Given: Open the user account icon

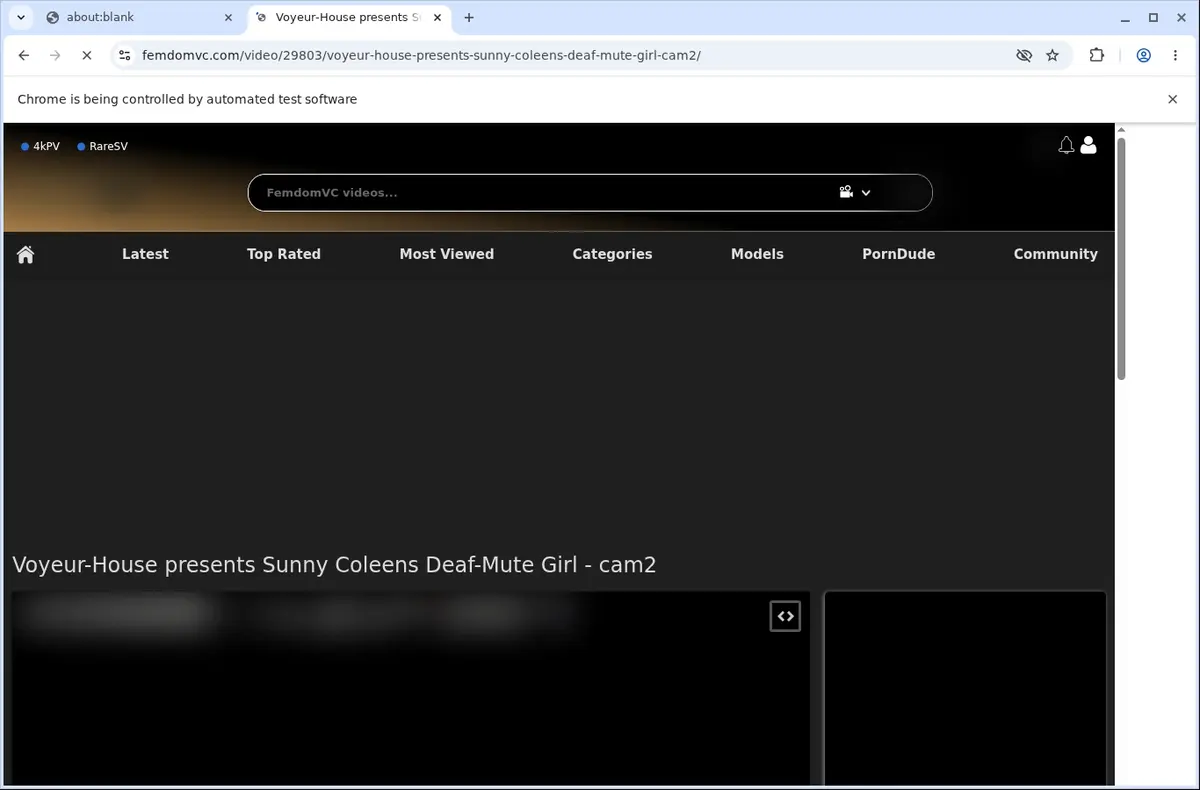Looking at the screenshot, I should pyautogui.click(x=1089, y=146).
